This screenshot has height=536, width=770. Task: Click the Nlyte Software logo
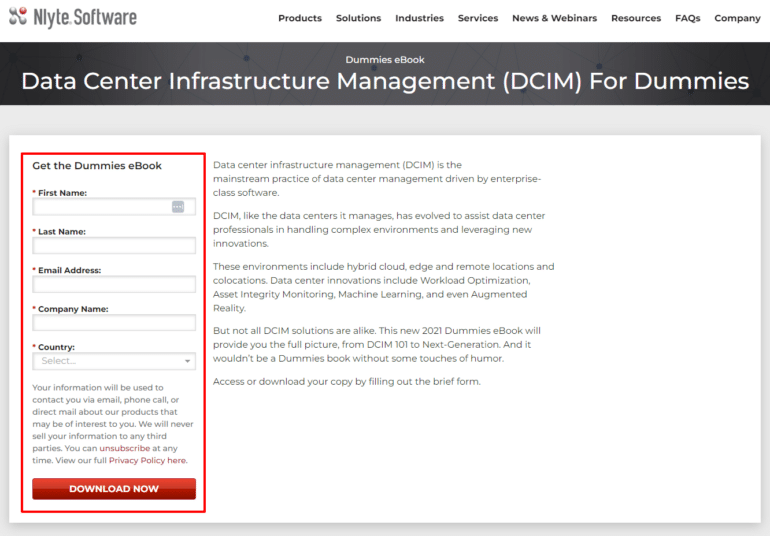pyautogui.click(x=72, y=17)
